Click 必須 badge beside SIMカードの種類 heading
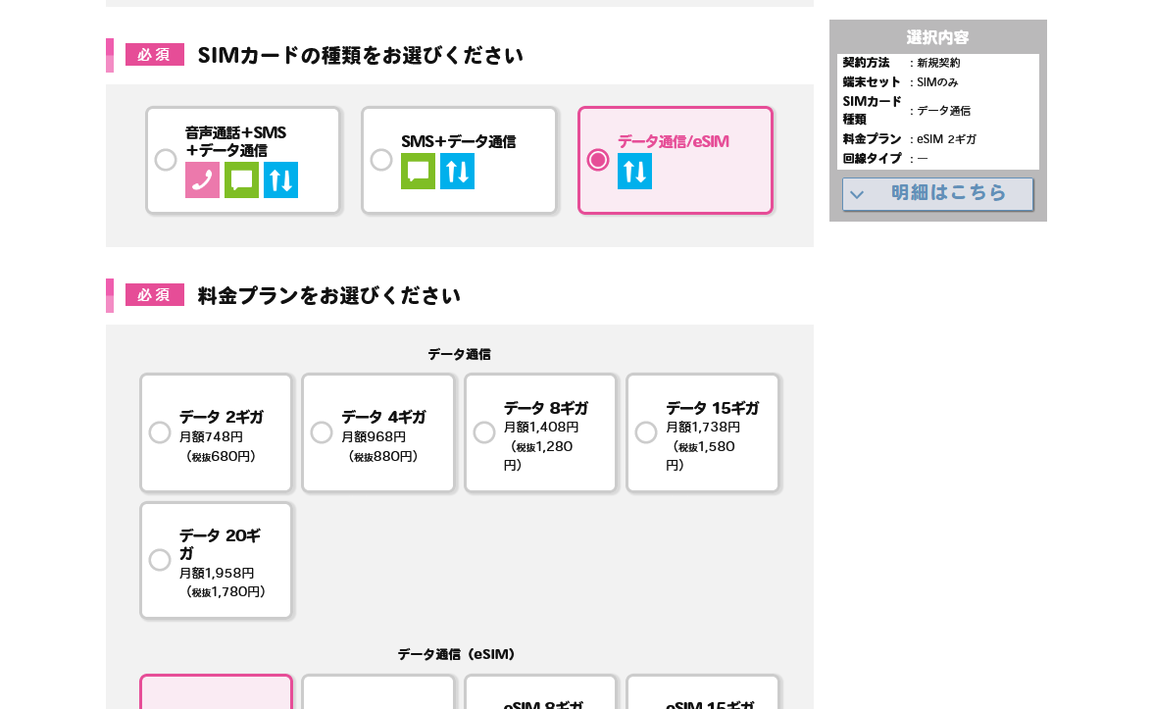Viewport: 1152px width, 709px height. tap(154, 55)
